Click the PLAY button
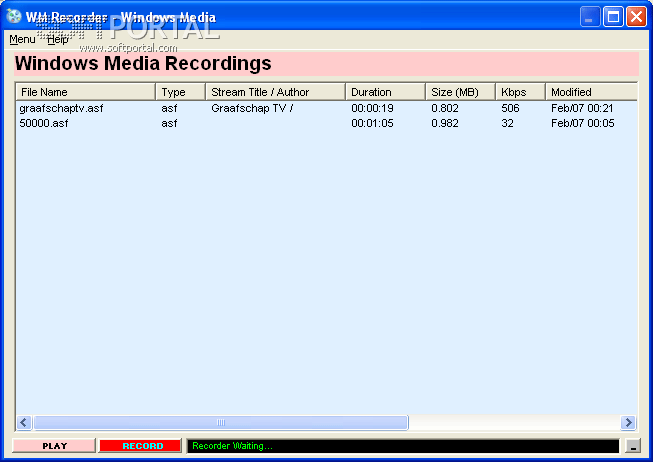Screen dimensions: 653x462 pos(54,446)
